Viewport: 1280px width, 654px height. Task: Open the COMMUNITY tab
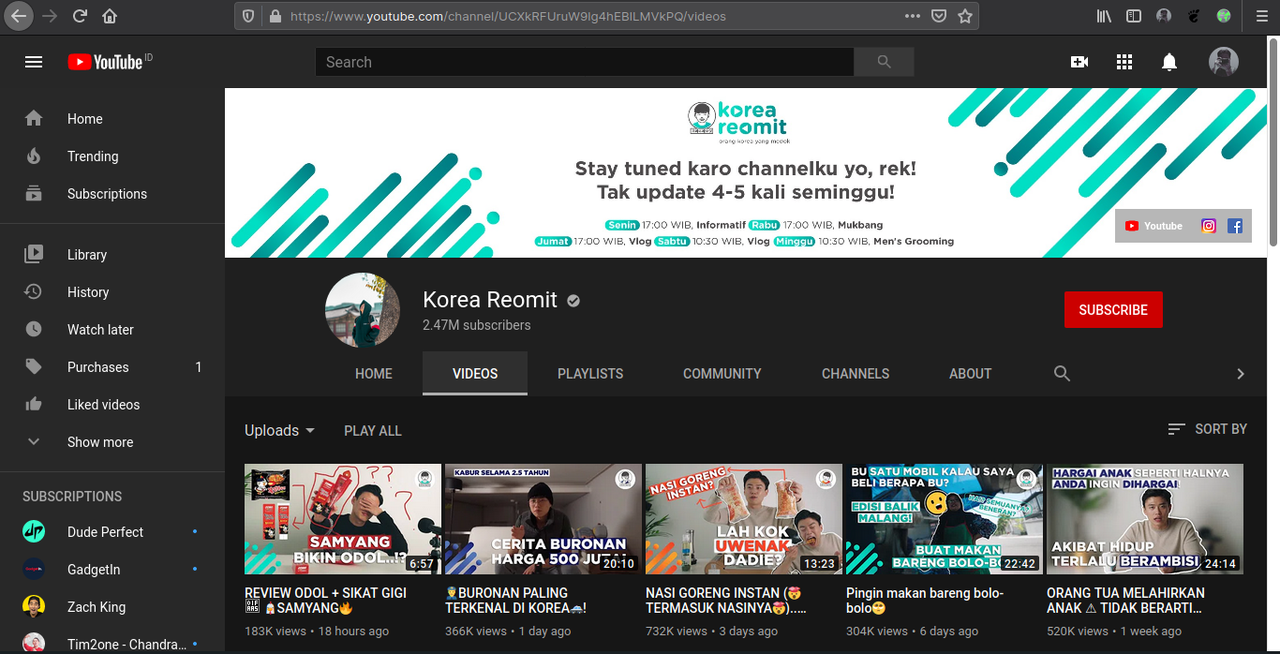click(722, 373)
